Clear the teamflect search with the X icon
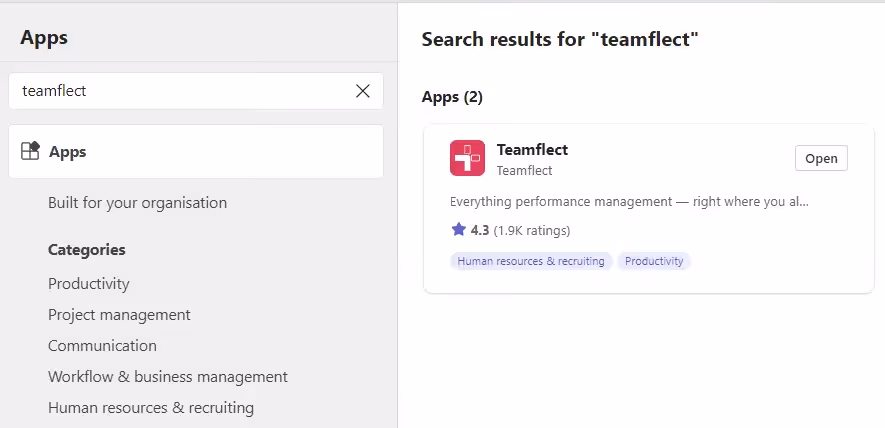This screenshot has height=428, width=885. pyautogui.click(x=362, y=91)
